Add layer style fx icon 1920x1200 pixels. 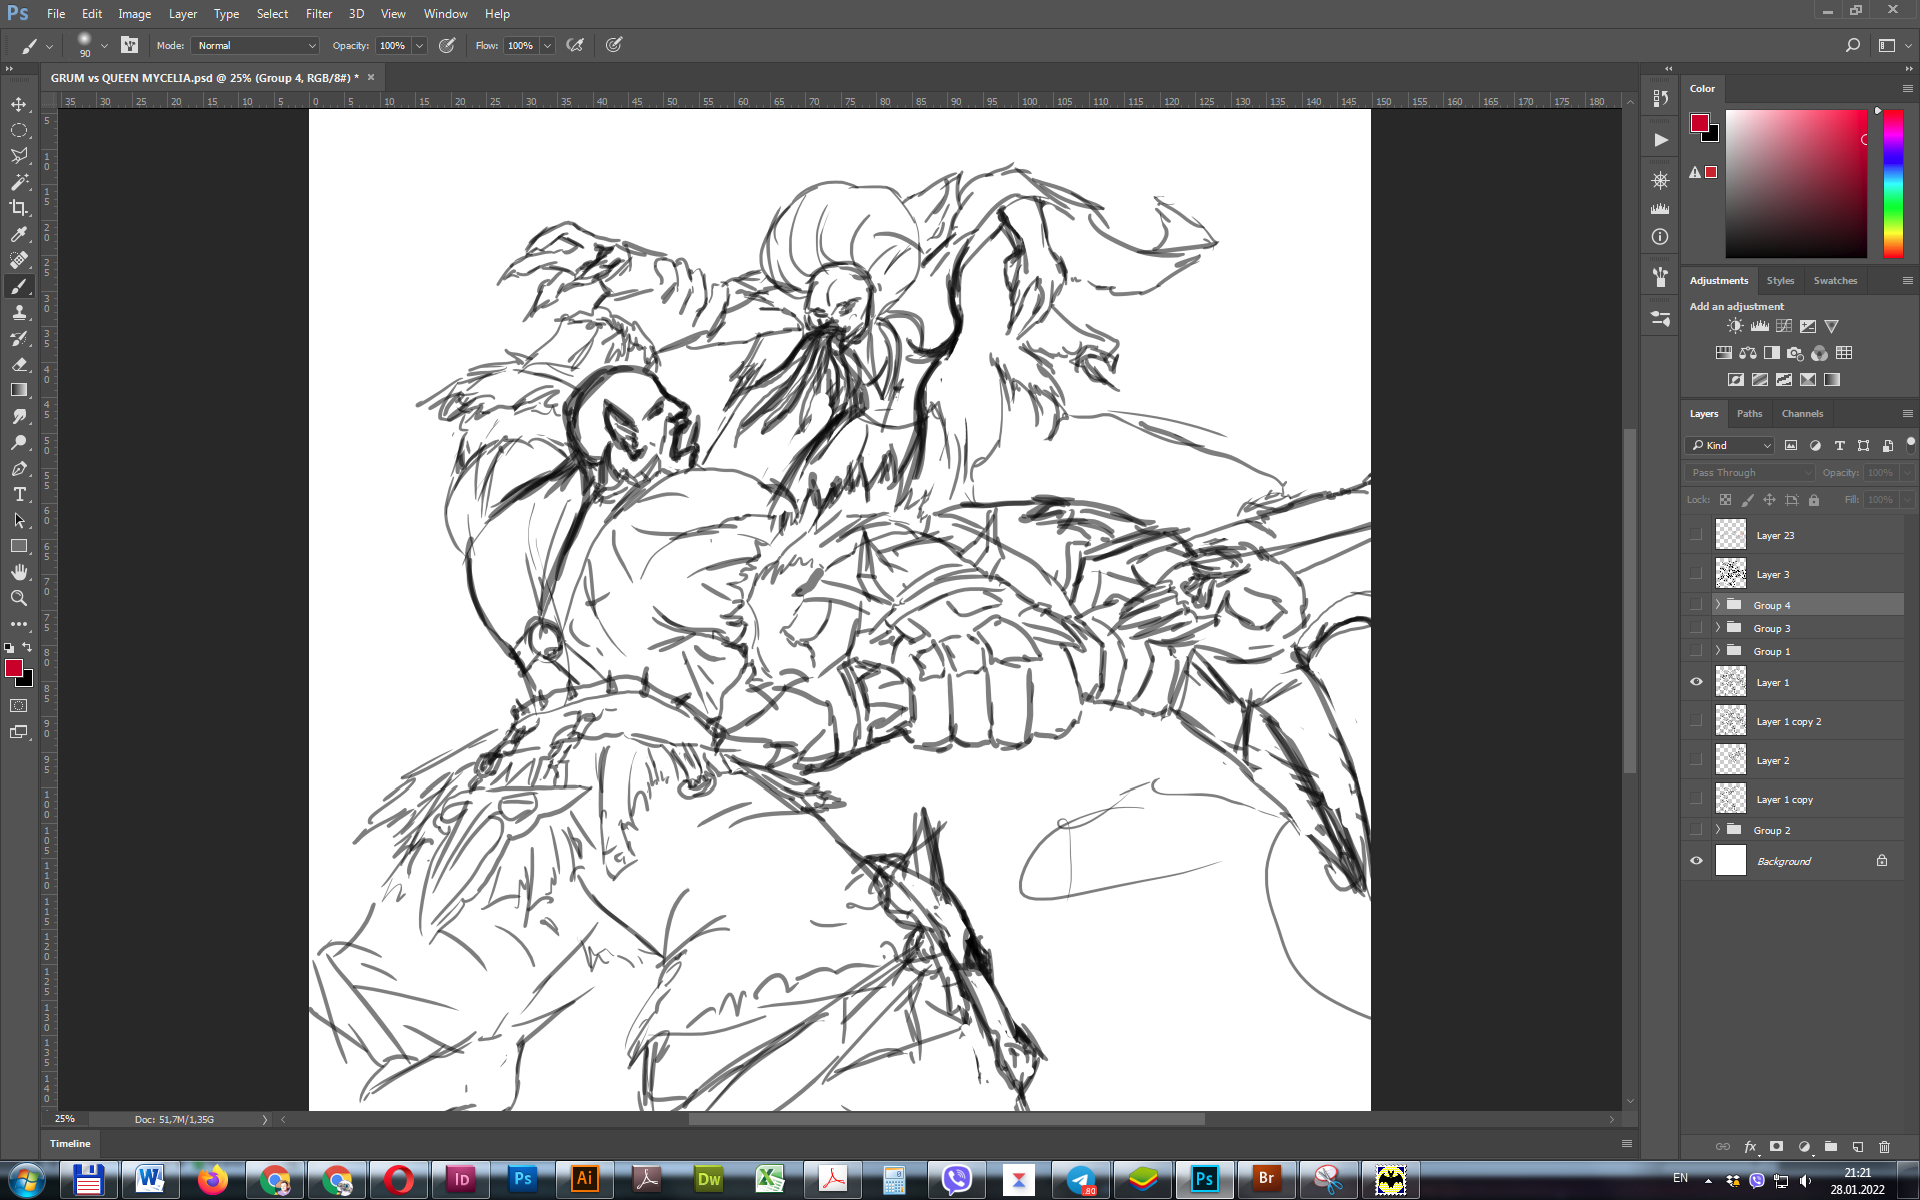pos(1750,1147)
